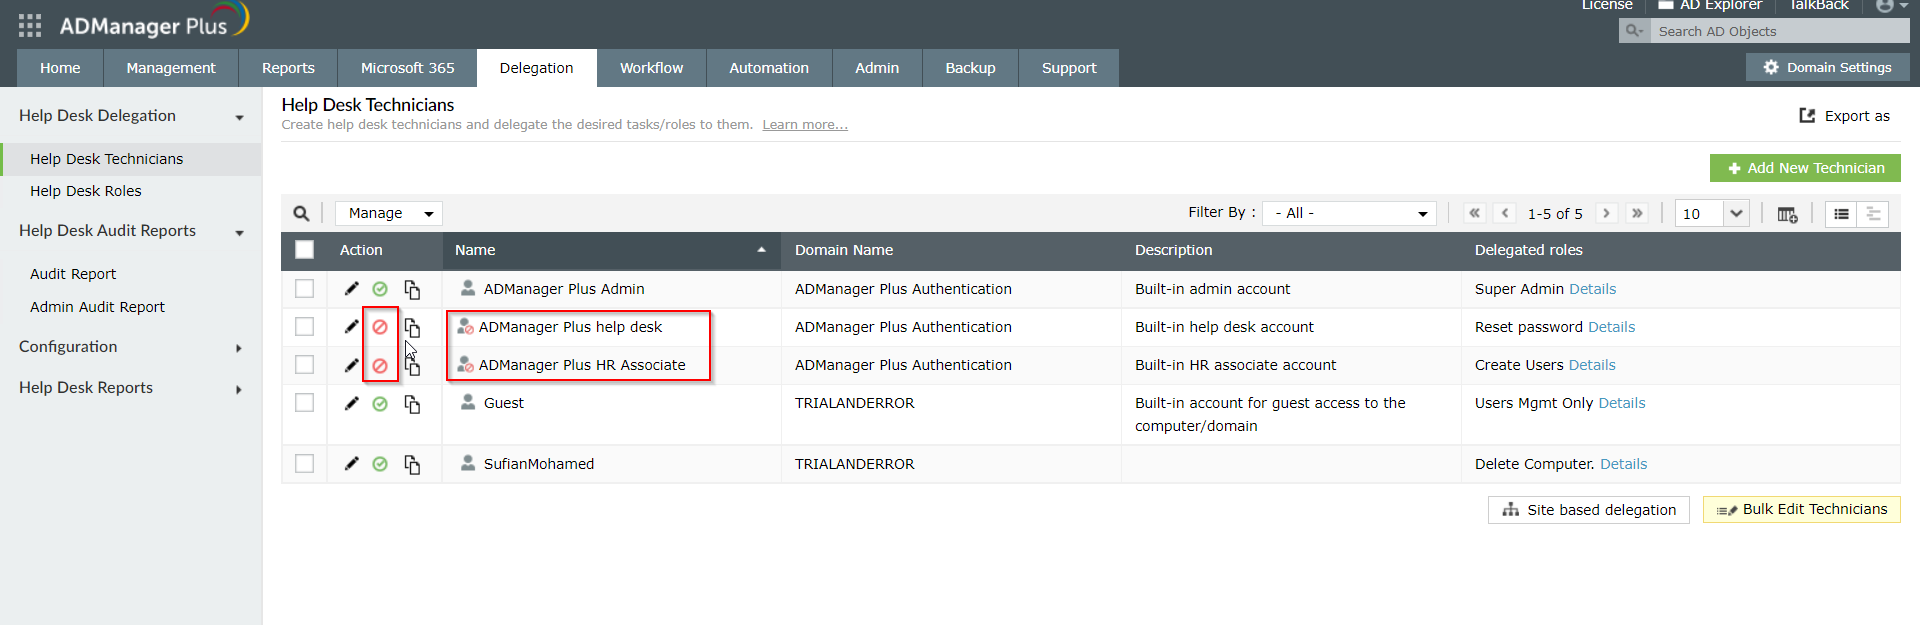Open the Manage dropdown

(389, 213)
